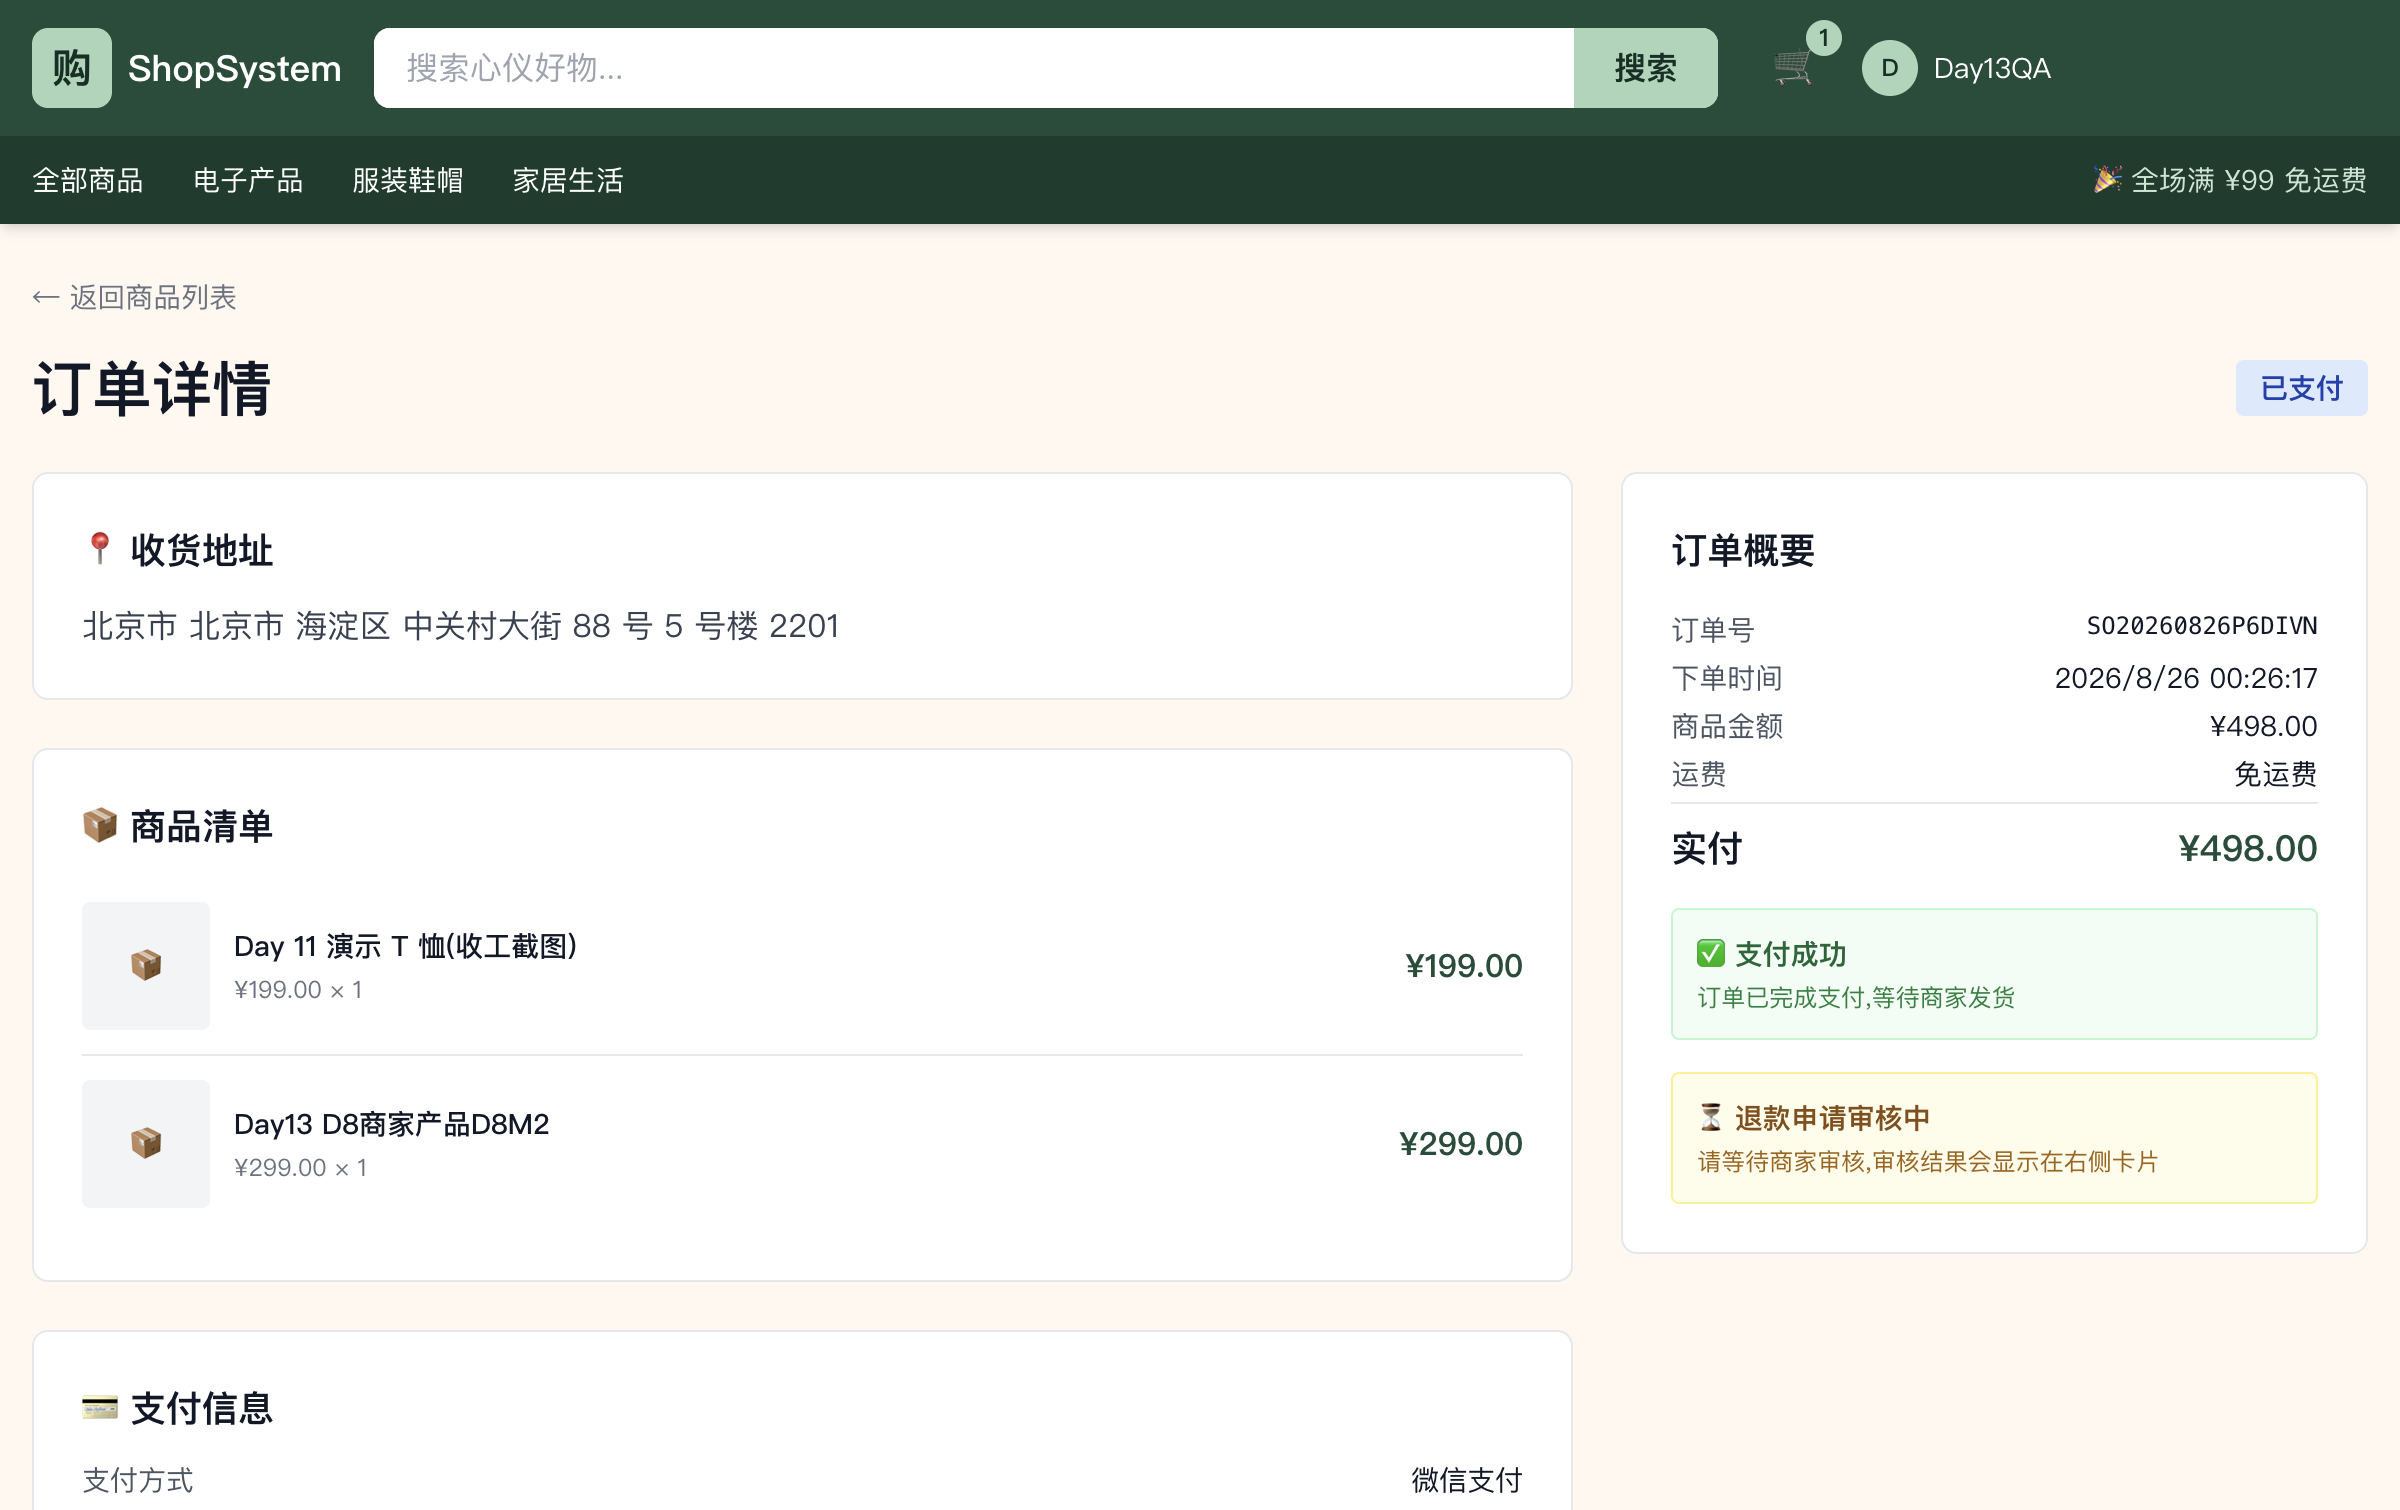Click product name Day 11 演示 T 恤(收工截图)
Viewport: 2400px width, 1510px height.
click(405, 946)
